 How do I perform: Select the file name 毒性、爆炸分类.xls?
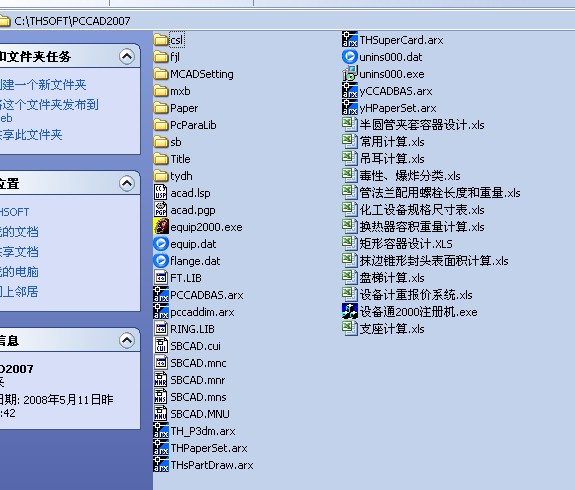point(410,176)
